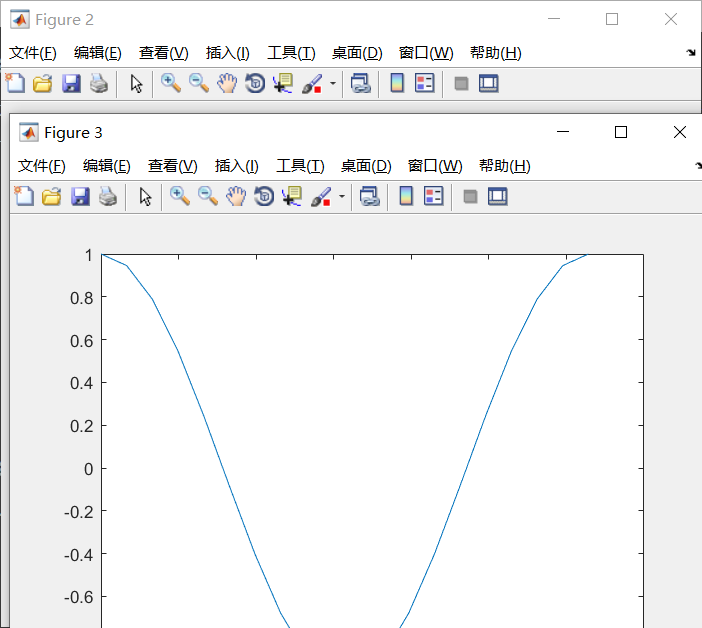
Task: Click Link Plot icon in Figure 2
Action: point(360,83)
